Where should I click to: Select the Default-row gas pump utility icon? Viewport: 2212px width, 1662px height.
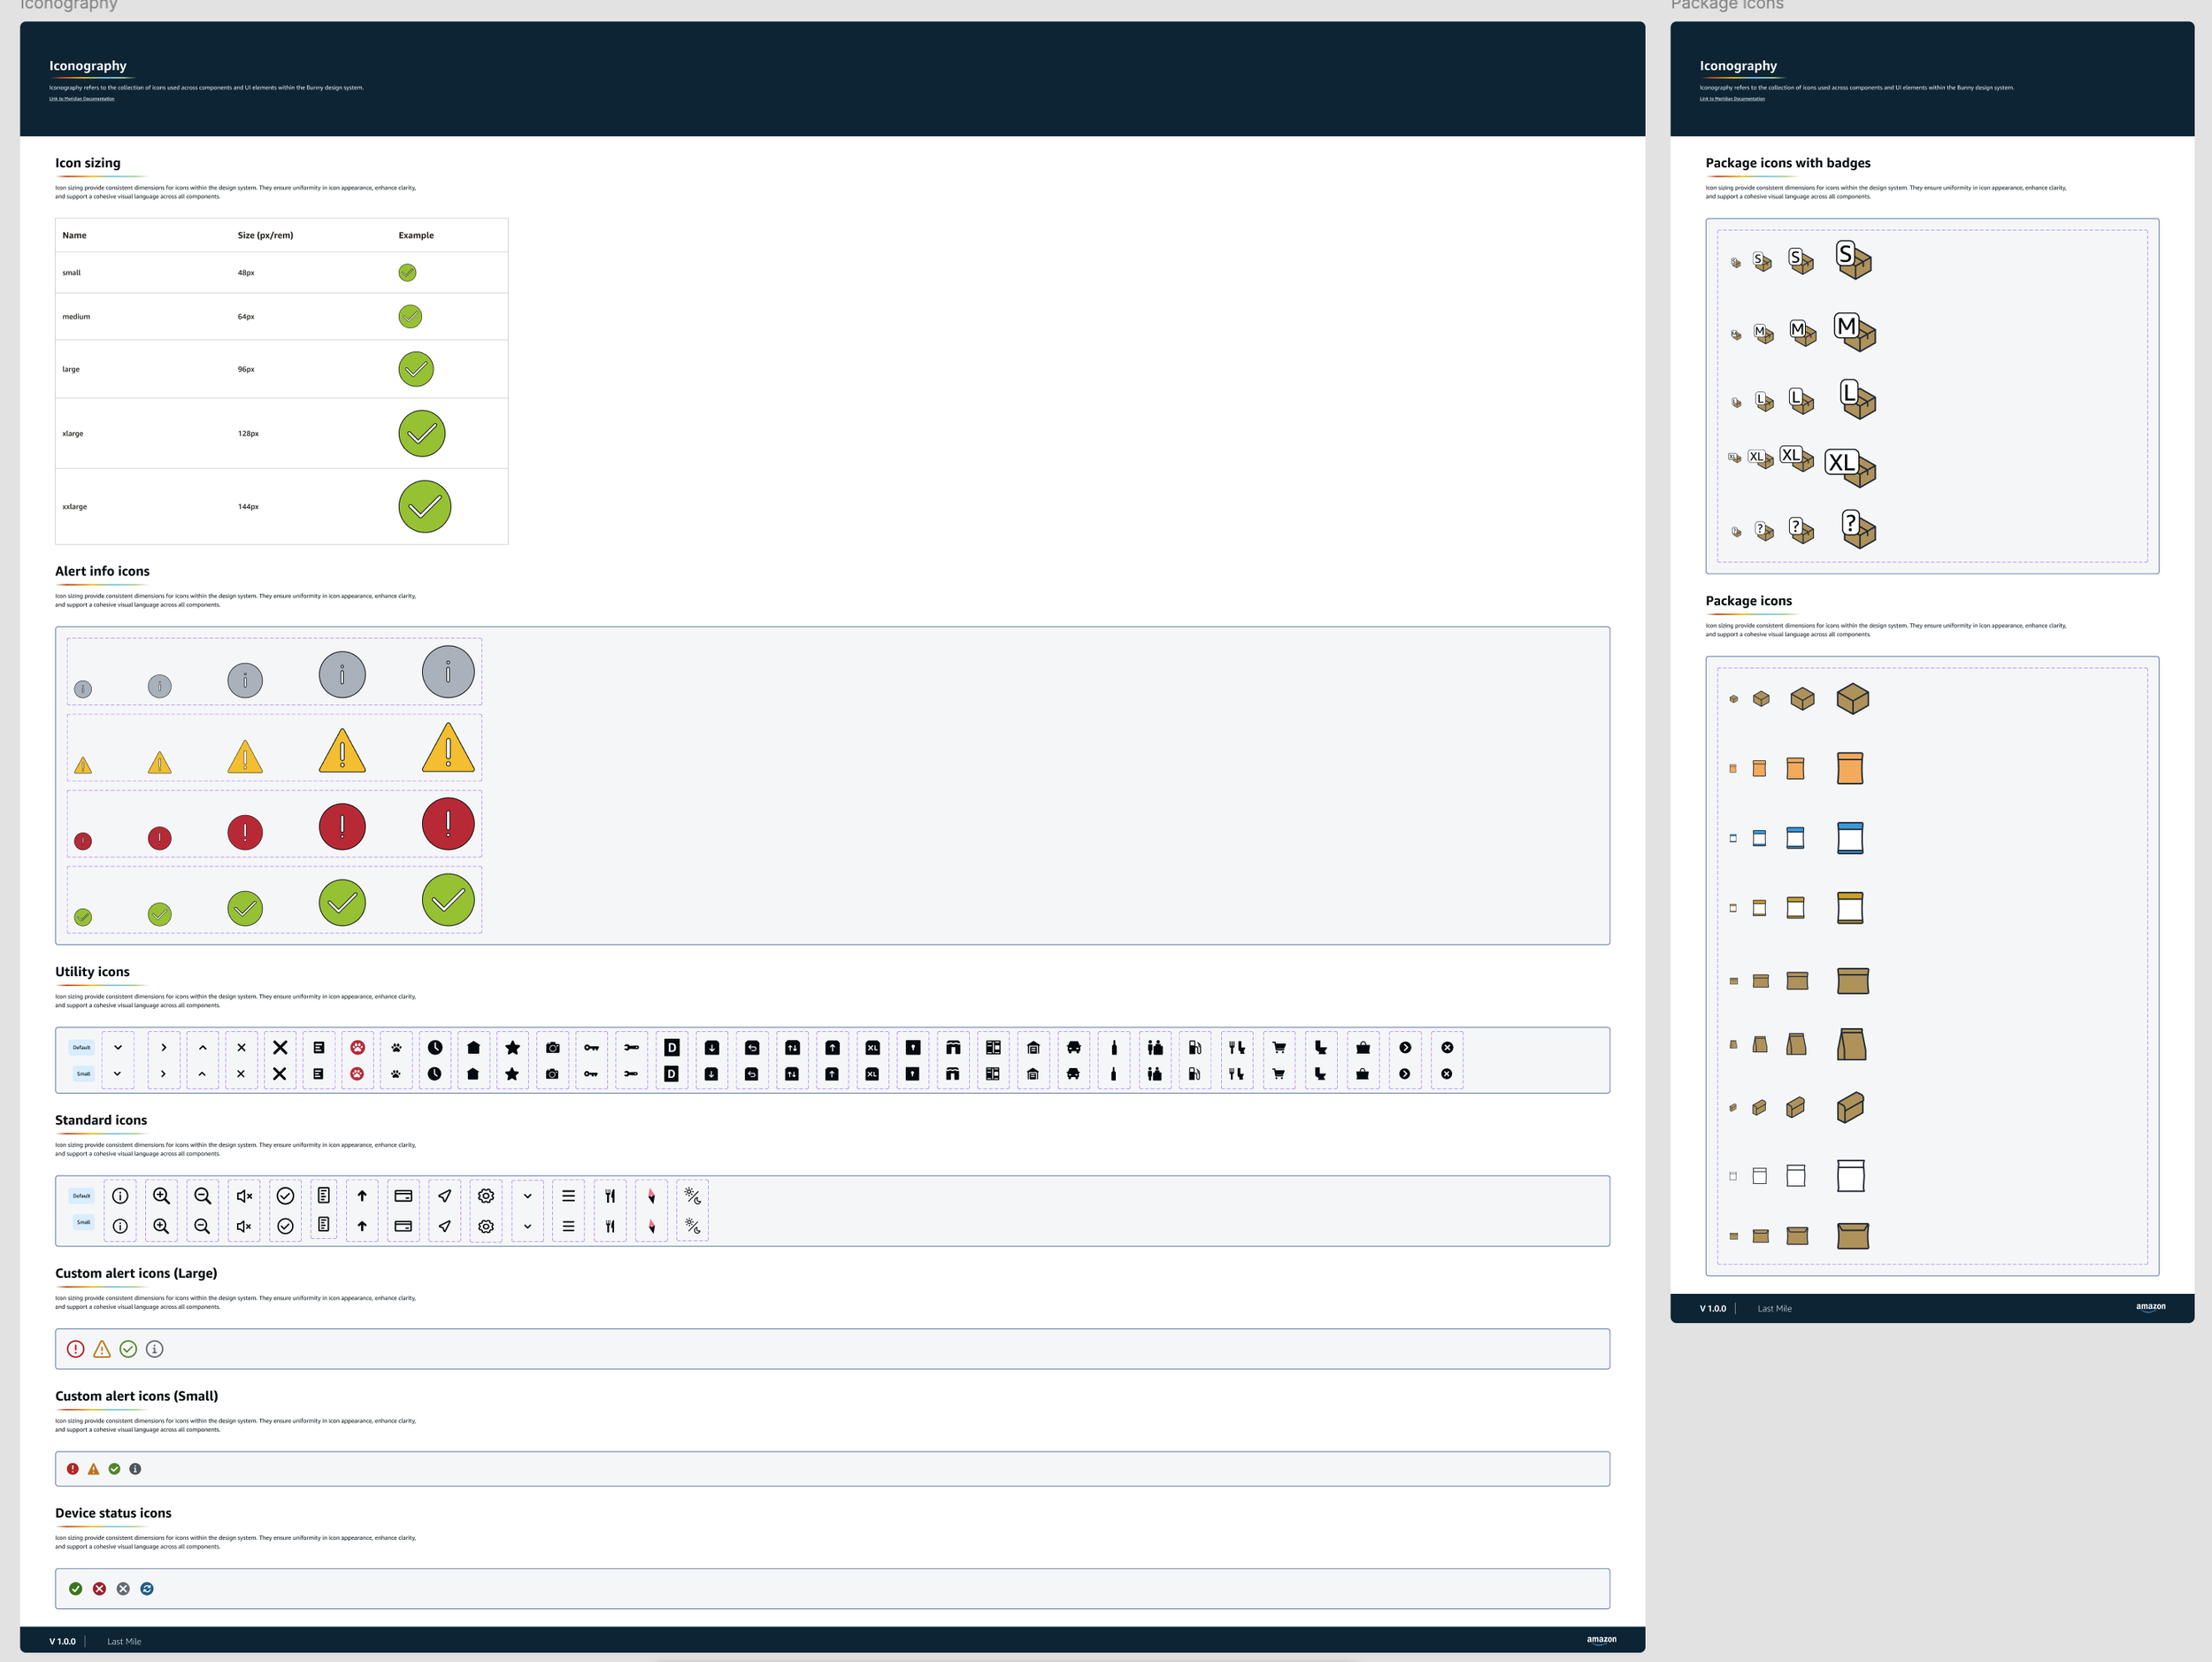pos(1195,1047)
